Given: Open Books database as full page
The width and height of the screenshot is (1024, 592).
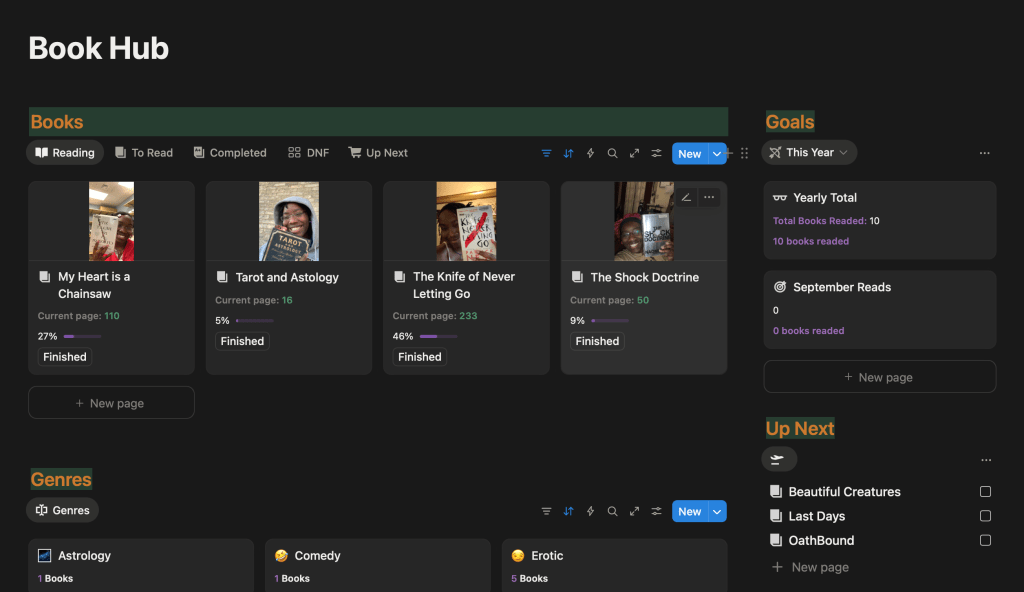Looking at the screenshot, I should [x=634, y=153].
